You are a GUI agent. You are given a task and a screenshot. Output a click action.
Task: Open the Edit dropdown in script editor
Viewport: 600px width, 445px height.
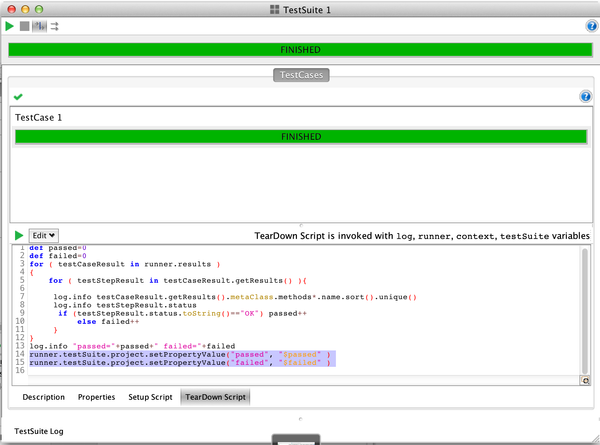pos(43,235)
